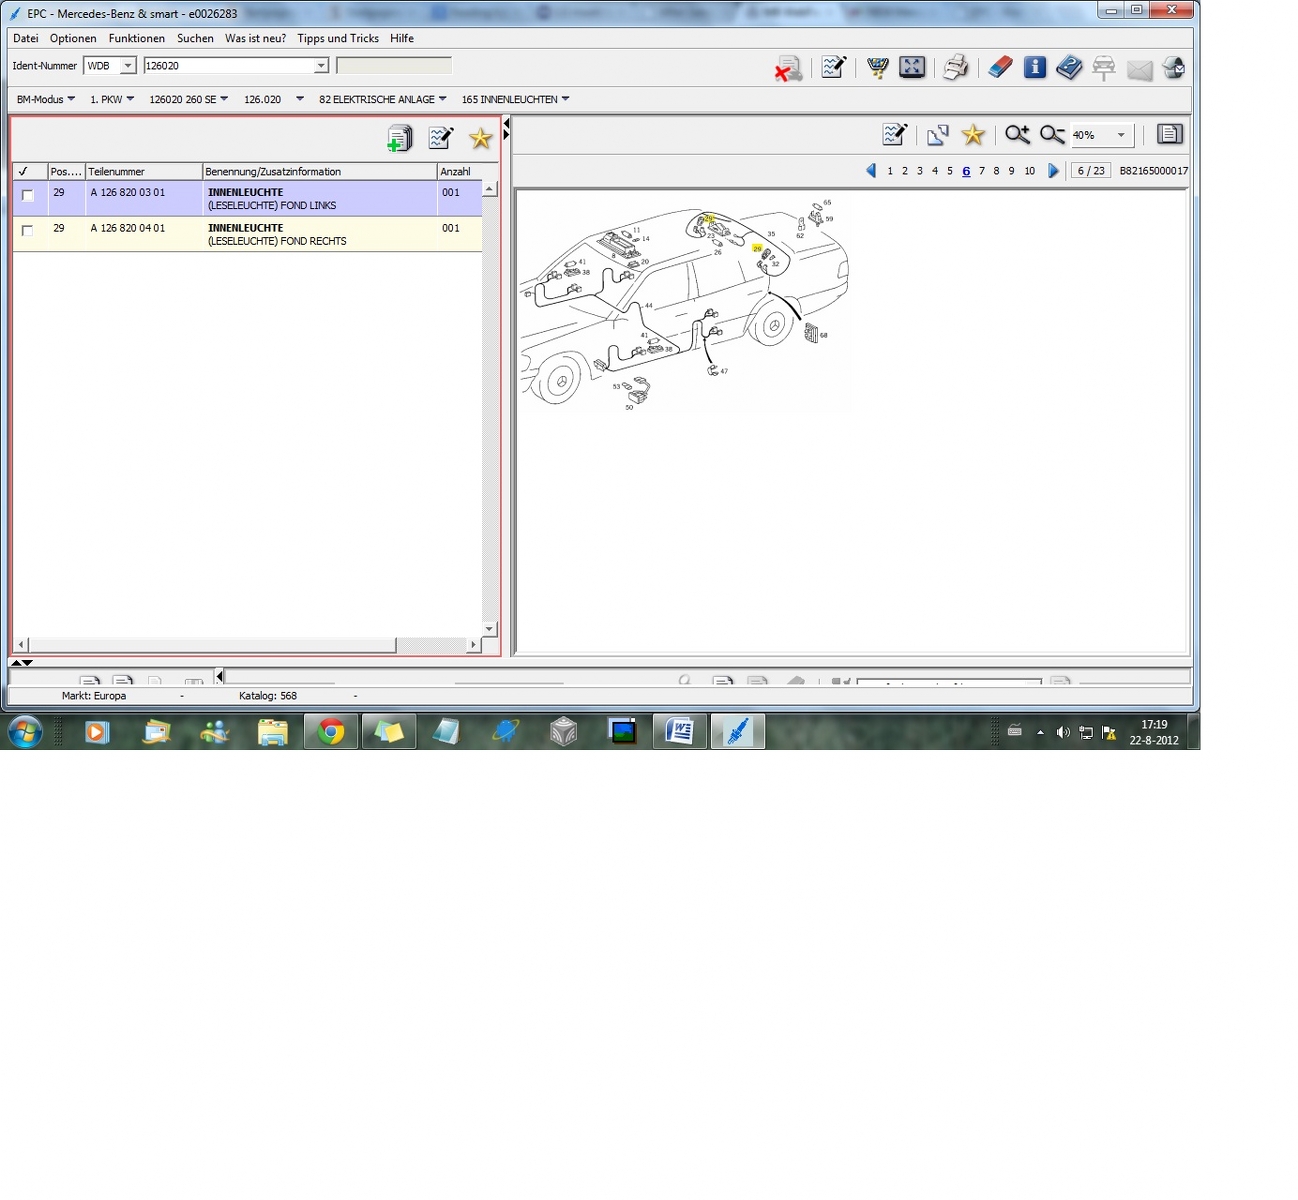Click the fullscreen expand icon
Image resolution: width=1298 pixels, height=1200 pixels.
tap(912, 68)
